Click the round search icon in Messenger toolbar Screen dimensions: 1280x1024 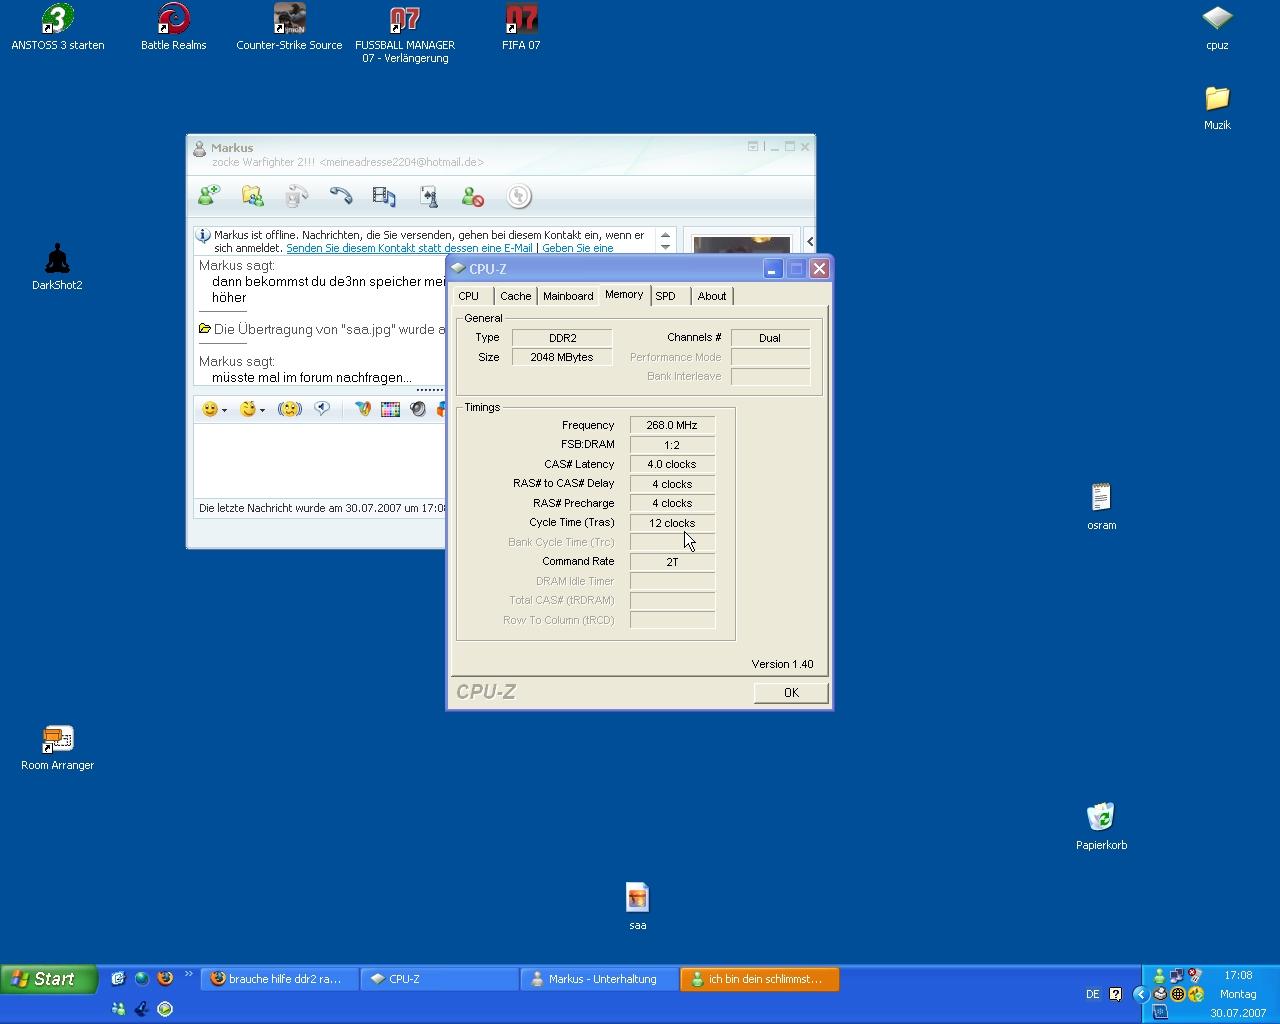pos(519,196)
